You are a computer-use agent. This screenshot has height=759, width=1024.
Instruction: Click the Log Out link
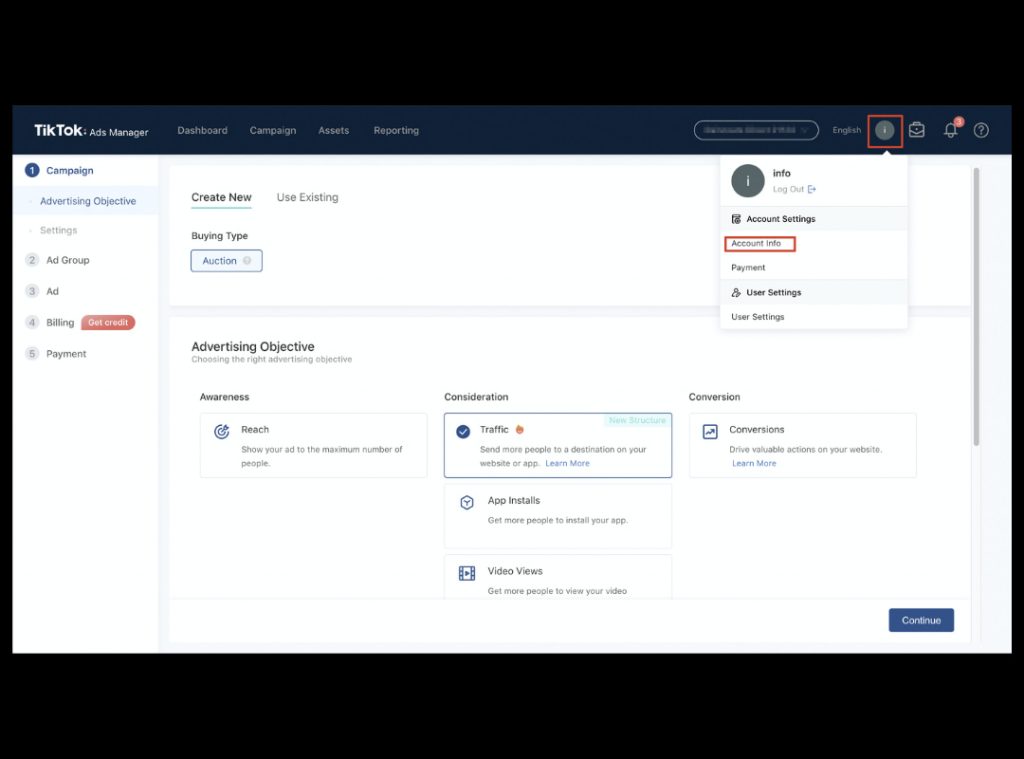click(x=788, y=189)
